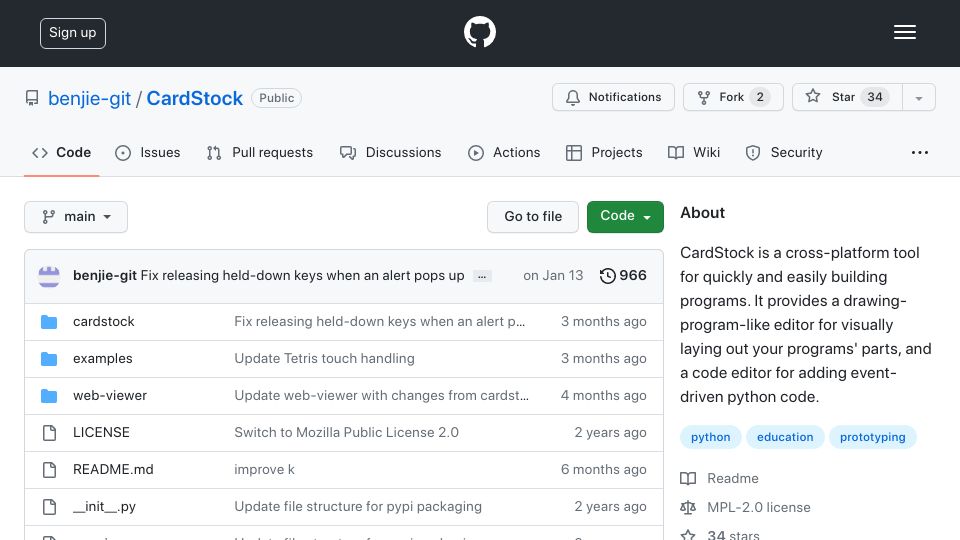Screen dimensions: 960x540
Task: Open 'Update Tetris touch handling' commit
Action: (324, 359)
